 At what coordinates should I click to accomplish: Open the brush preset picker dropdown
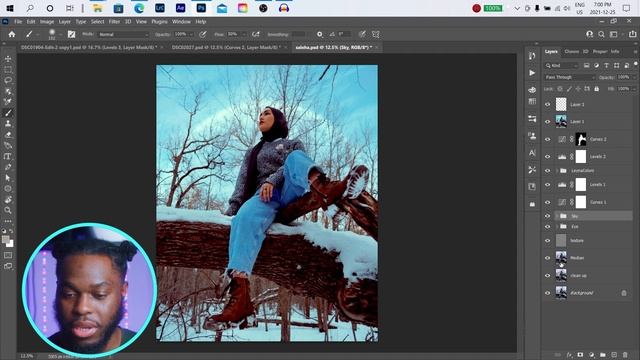tap(60, 34)
